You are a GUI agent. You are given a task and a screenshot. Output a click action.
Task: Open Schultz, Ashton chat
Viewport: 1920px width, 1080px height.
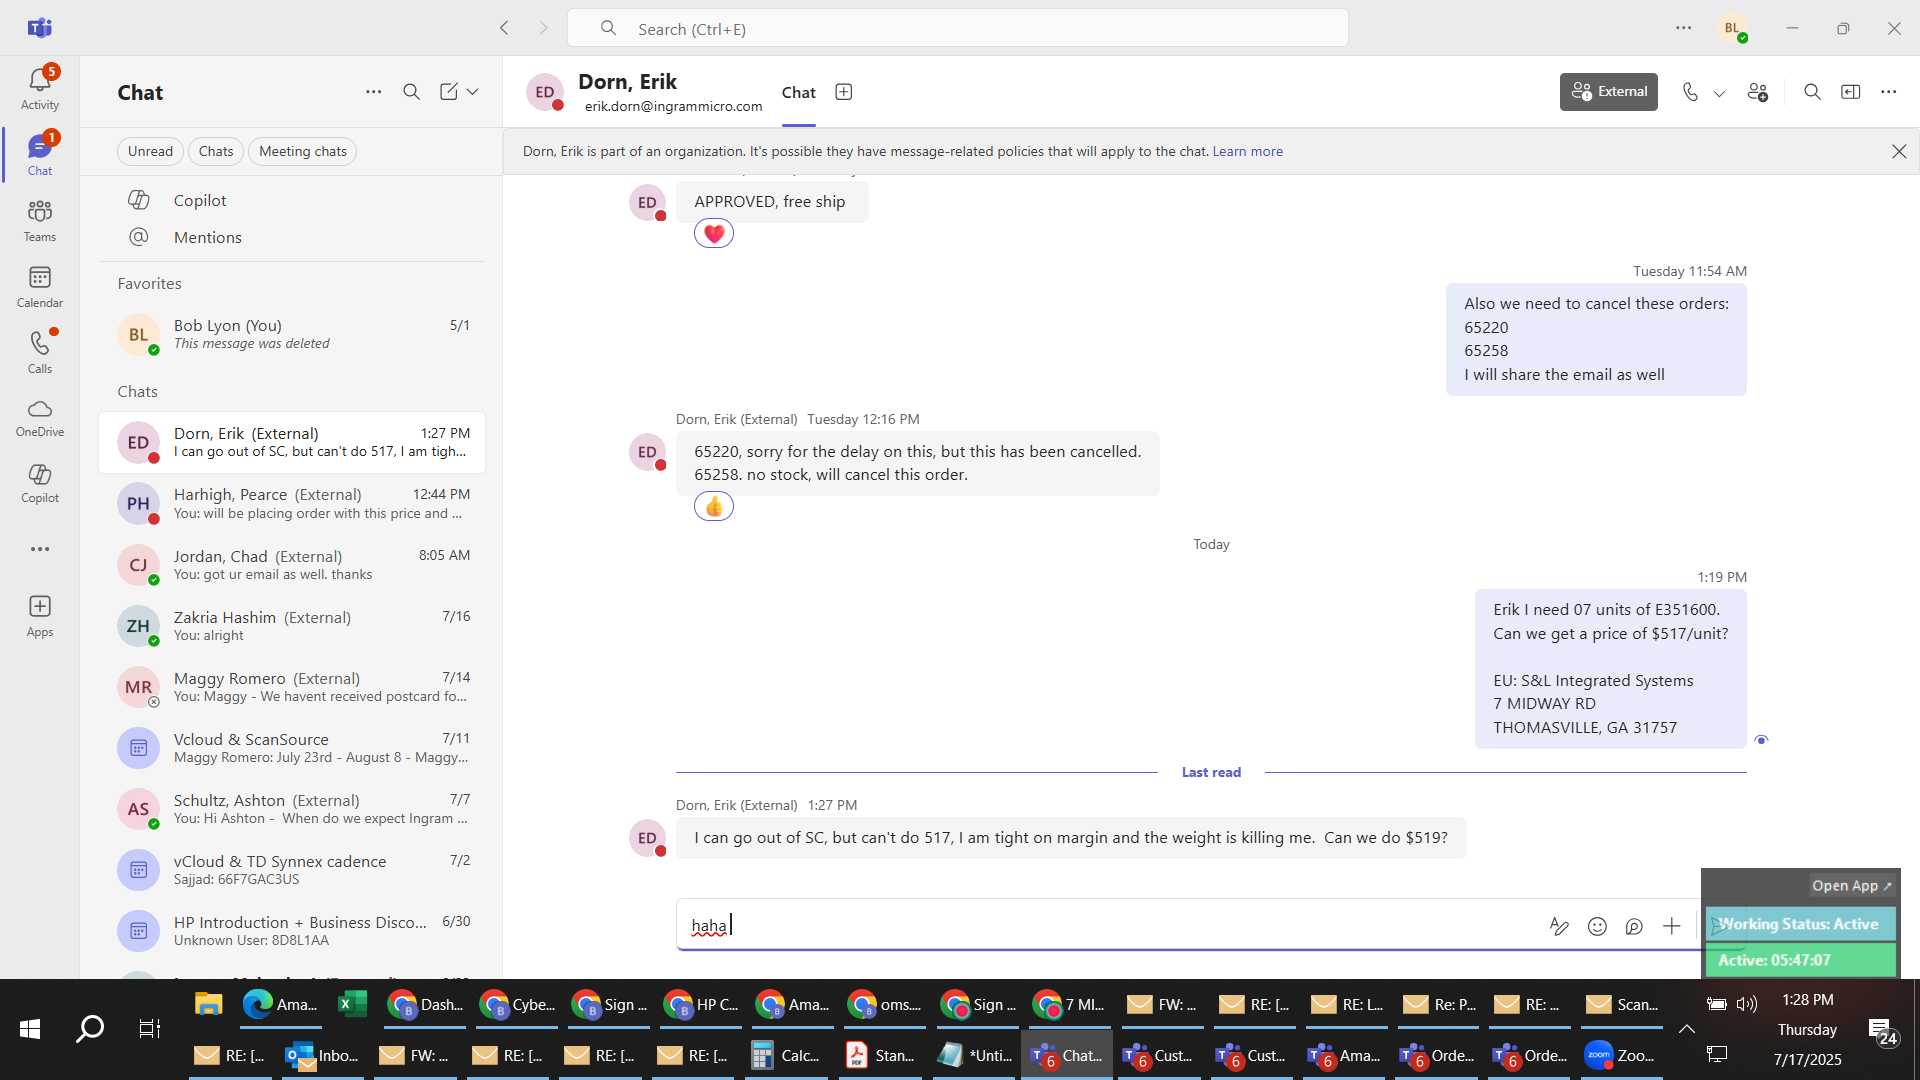[x=292, y=809]
